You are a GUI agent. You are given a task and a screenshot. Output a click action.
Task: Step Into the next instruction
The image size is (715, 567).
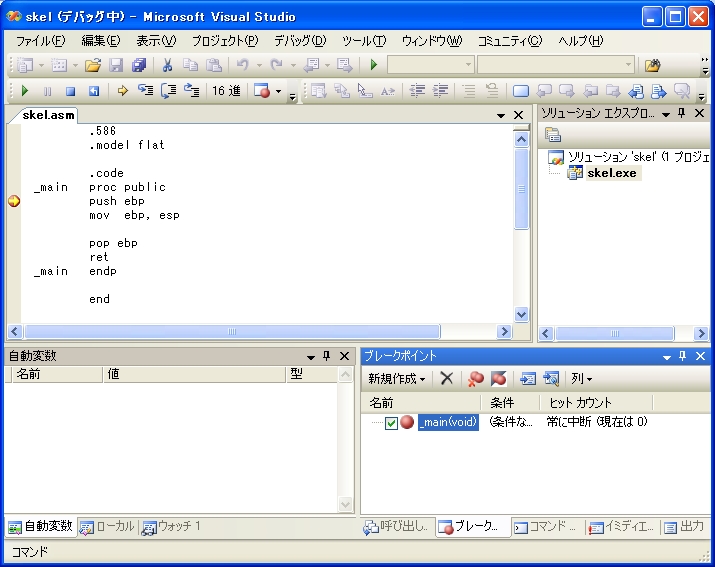[145, 91]
